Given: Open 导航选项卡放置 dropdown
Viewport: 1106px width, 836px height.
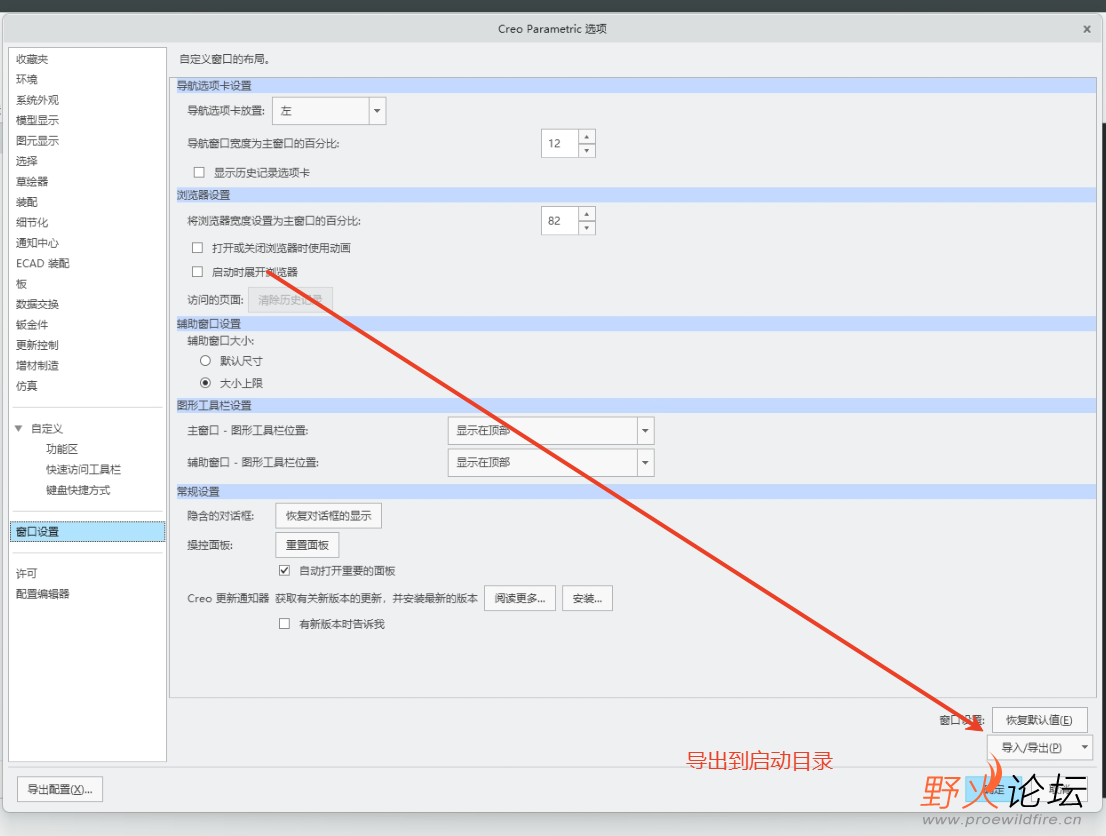Looking at the screenshot, I should 377,111.
